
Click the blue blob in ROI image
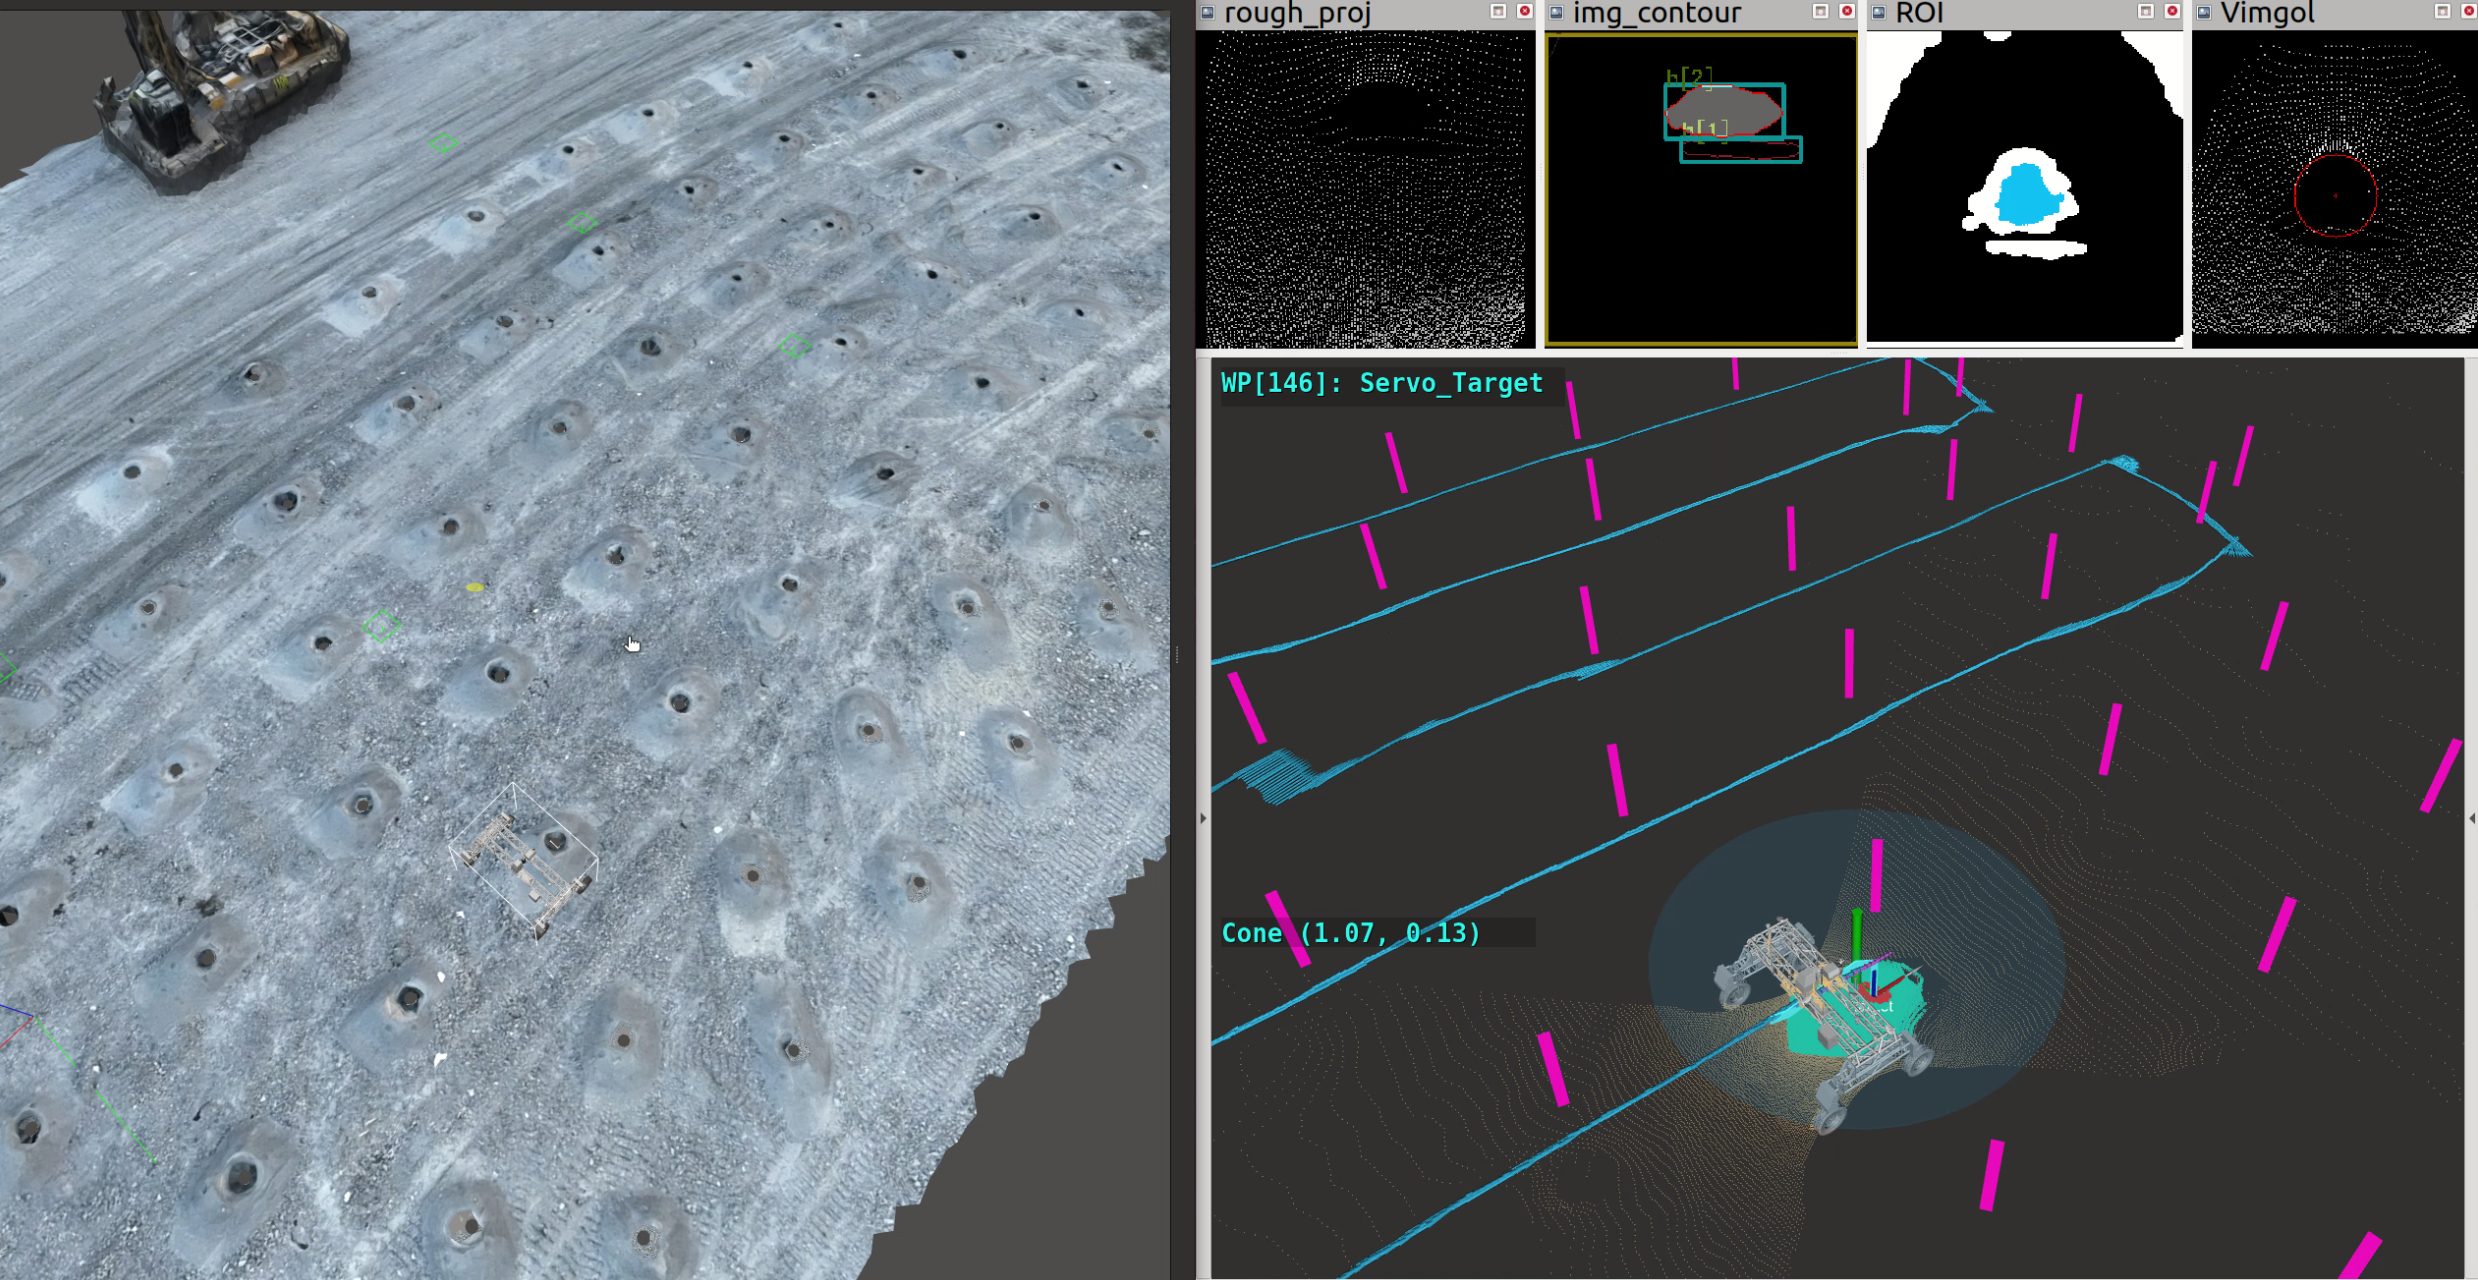coord(2027,195)
